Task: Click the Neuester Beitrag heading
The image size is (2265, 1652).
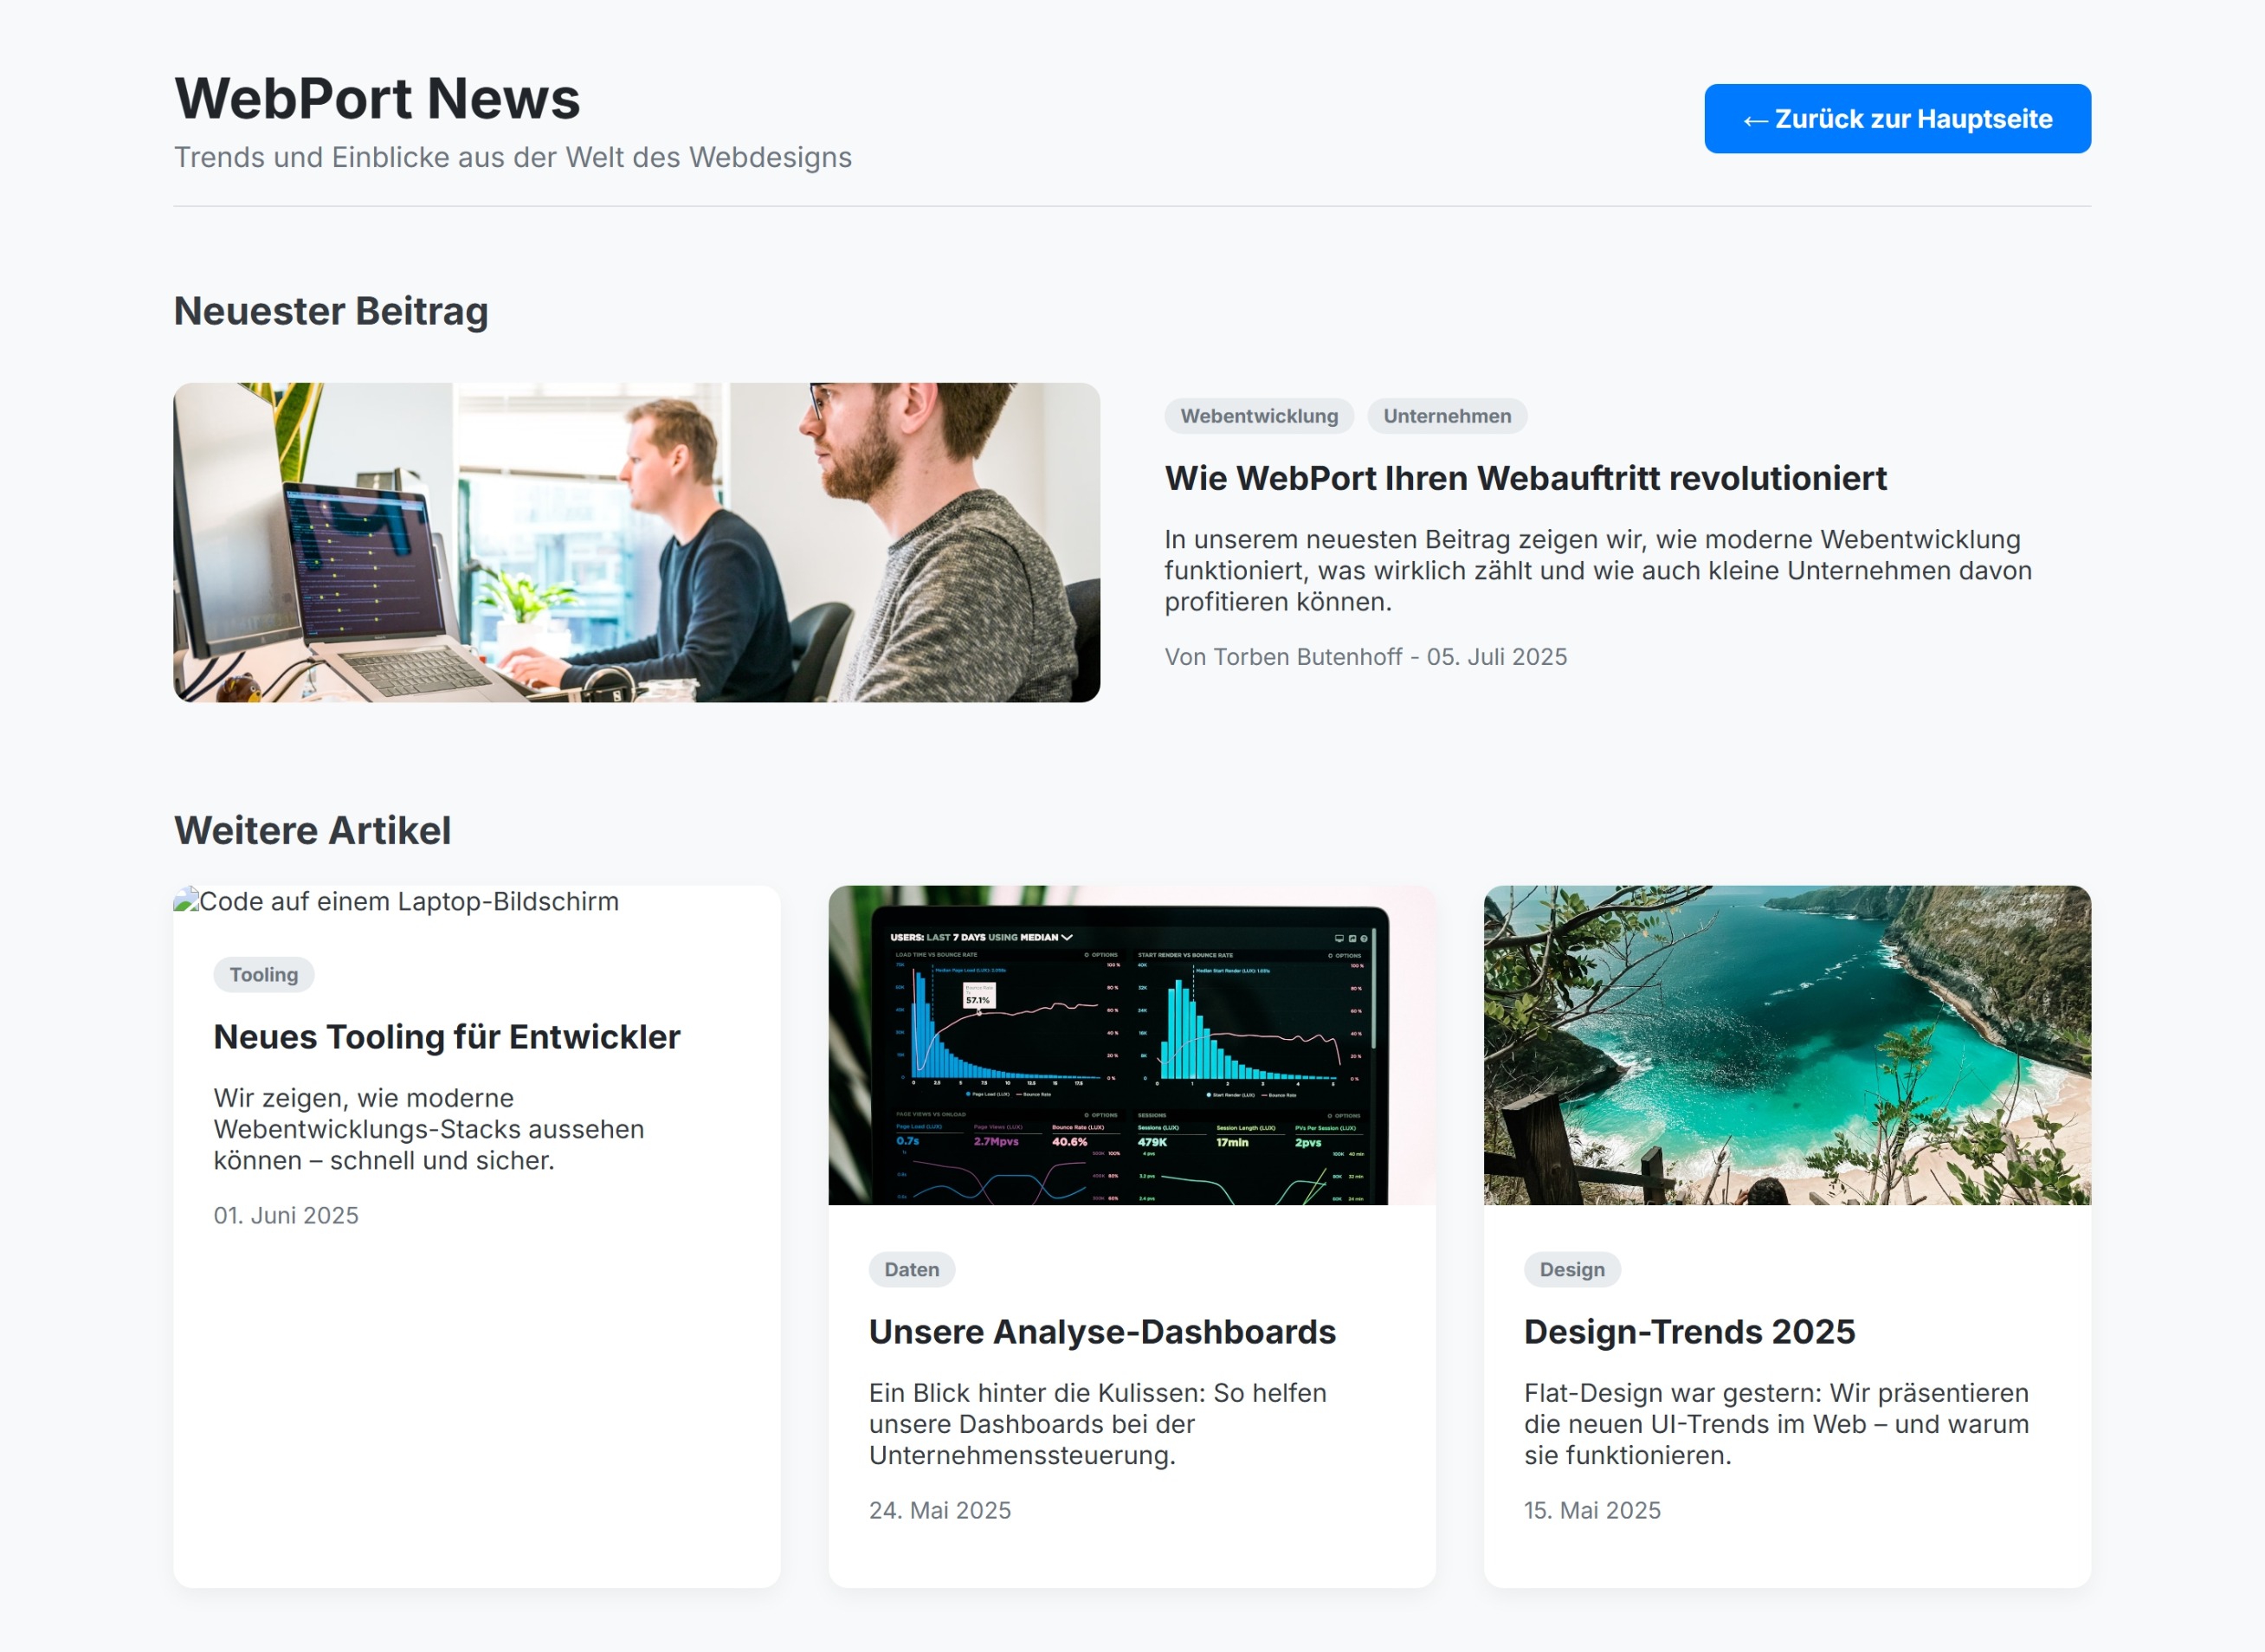Action: pos(331,311)
